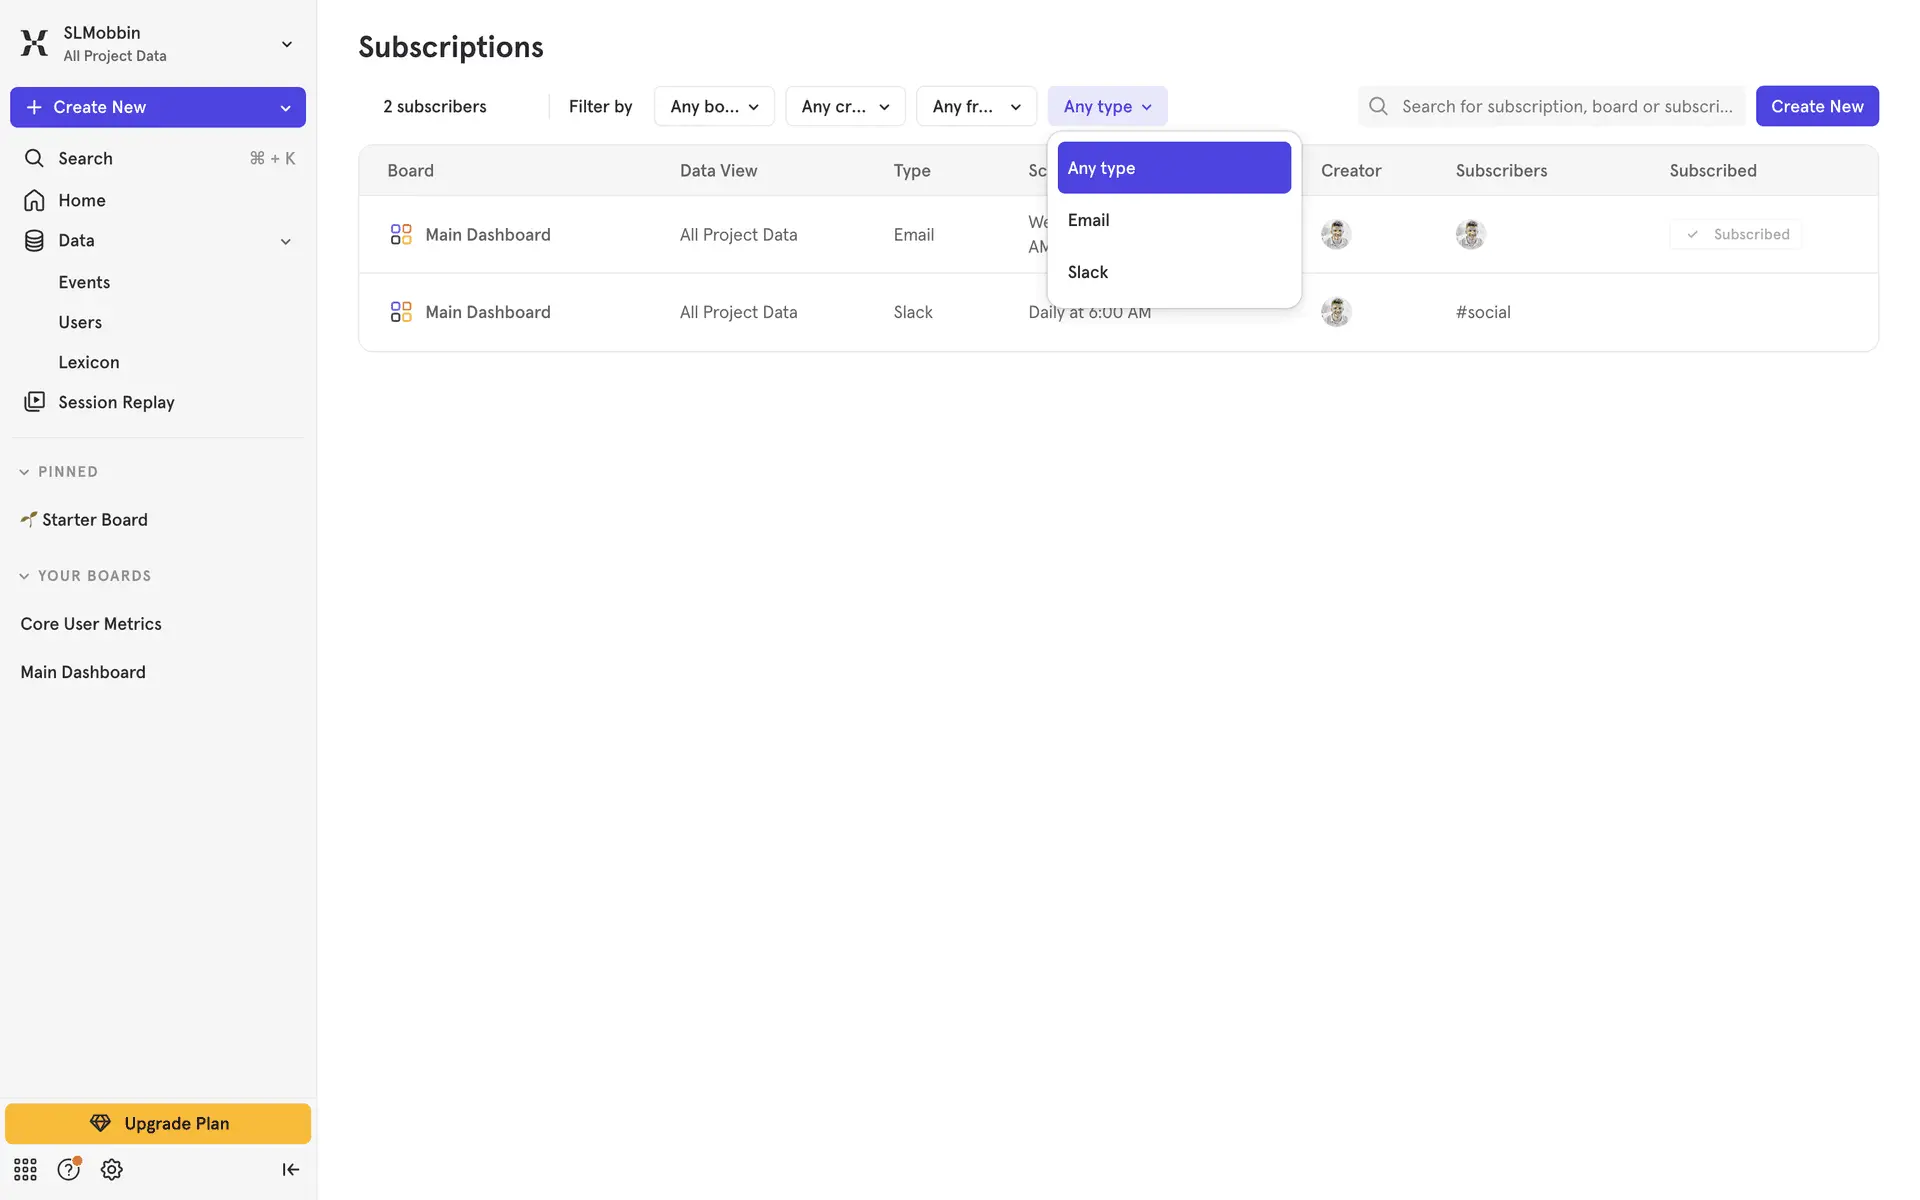Collapse the Your Boards section
1920x1200 pixels.
pos(24,576)
